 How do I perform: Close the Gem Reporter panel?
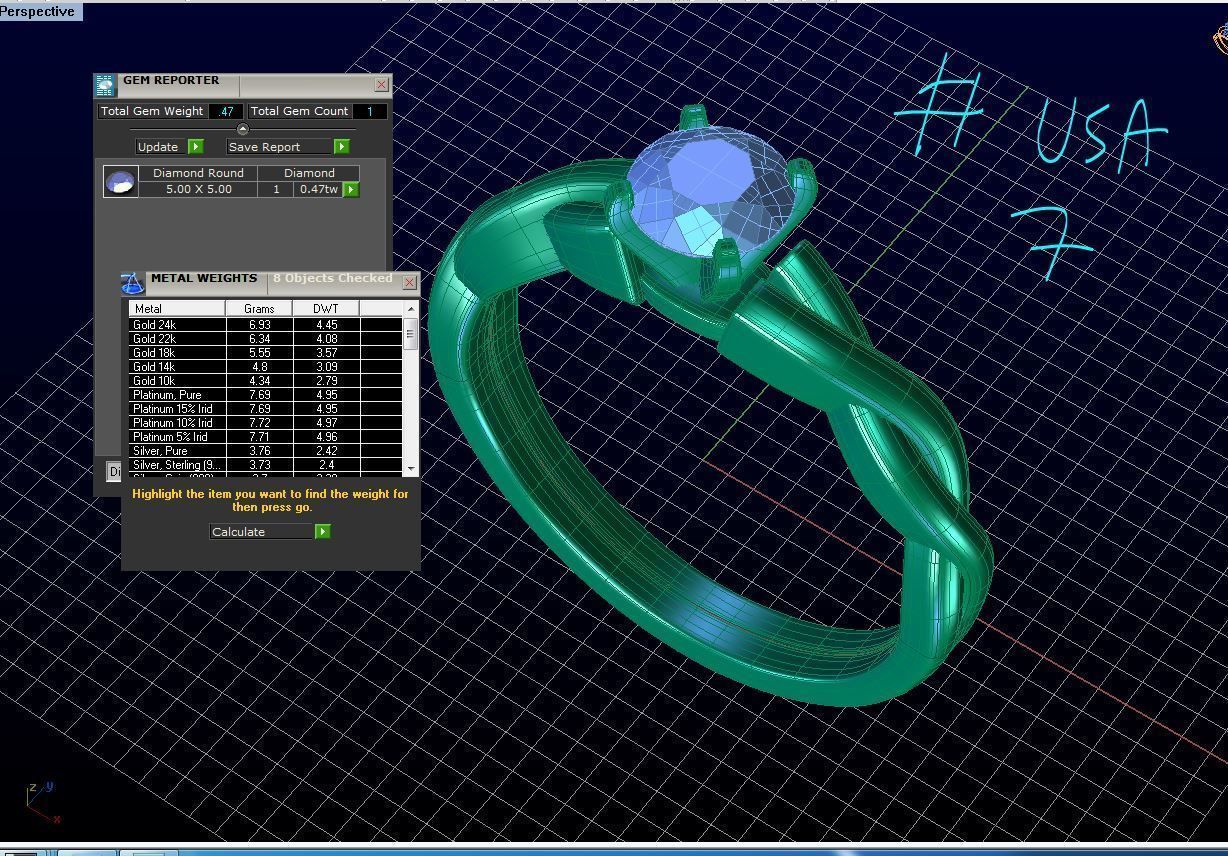(x=381, y=85)
